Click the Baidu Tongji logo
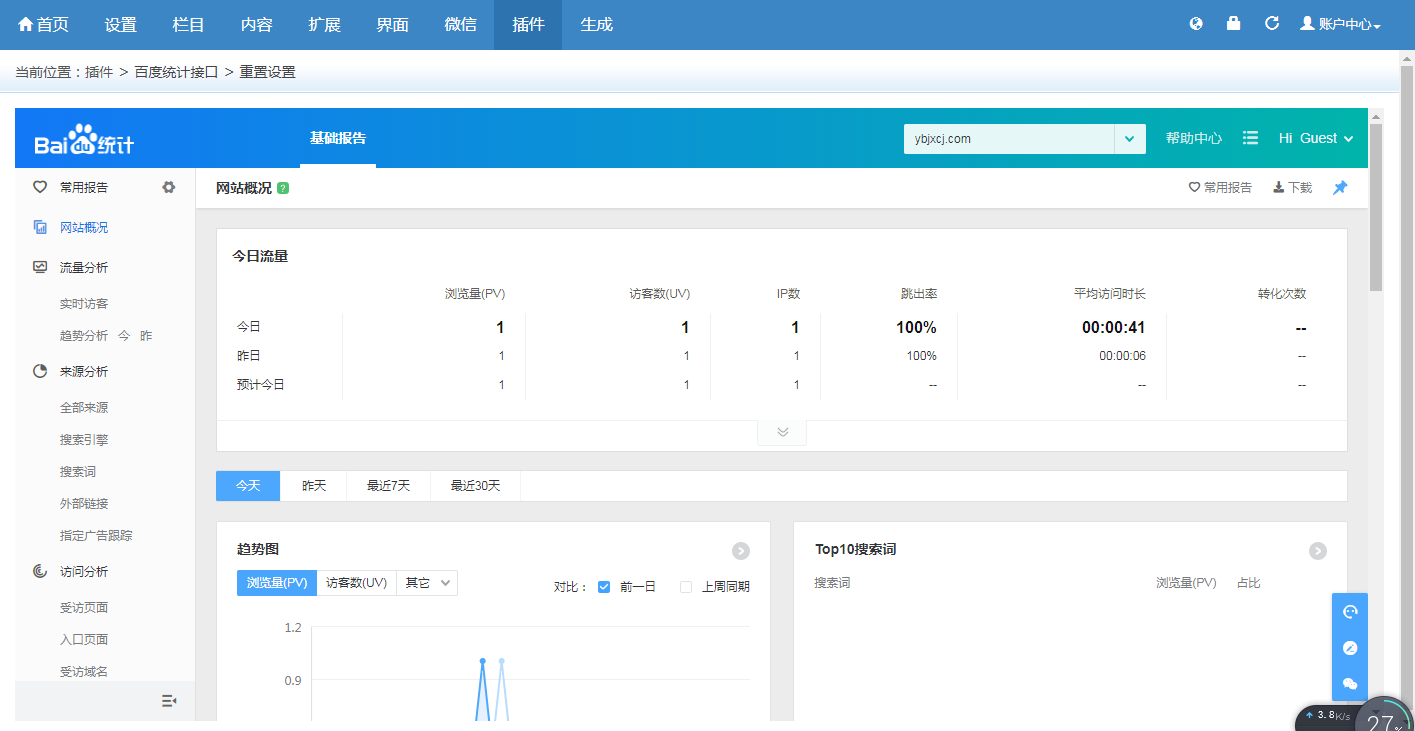Viewport: 1415px width, 731px height. coord(85,138)
